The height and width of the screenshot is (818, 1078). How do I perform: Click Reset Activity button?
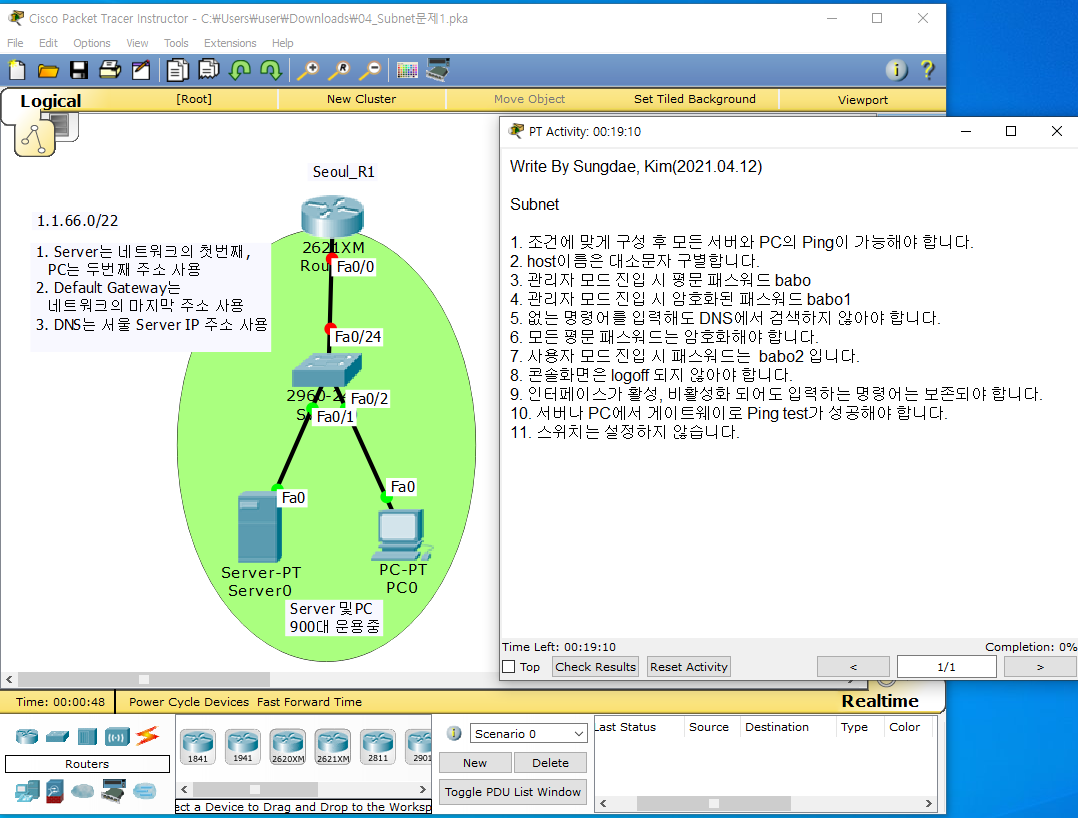coord(688,667)
